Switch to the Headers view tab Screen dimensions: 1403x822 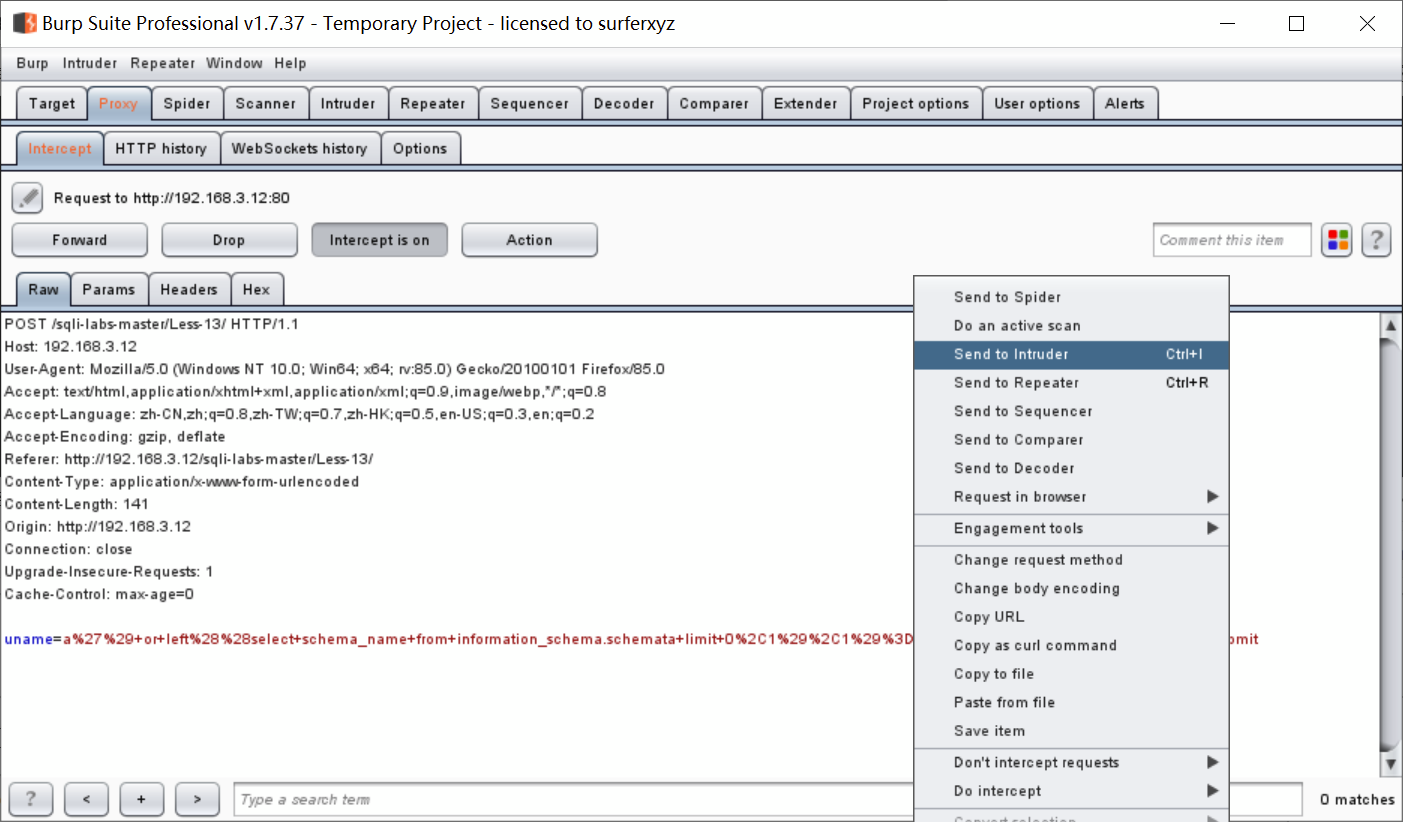click(x=189, y=289)
